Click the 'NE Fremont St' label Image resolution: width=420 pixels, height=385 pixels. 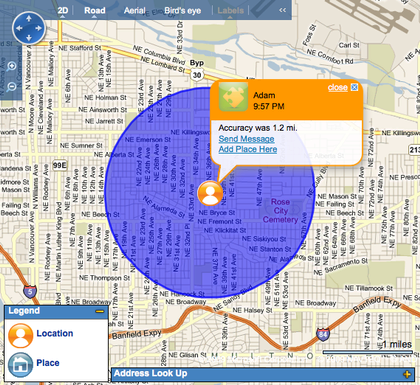219,221
